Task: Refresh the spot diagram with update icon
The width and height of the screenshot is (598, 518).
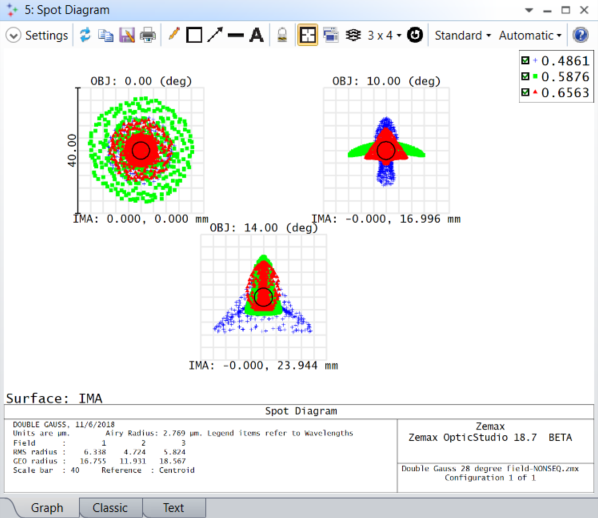Action: 85,35
